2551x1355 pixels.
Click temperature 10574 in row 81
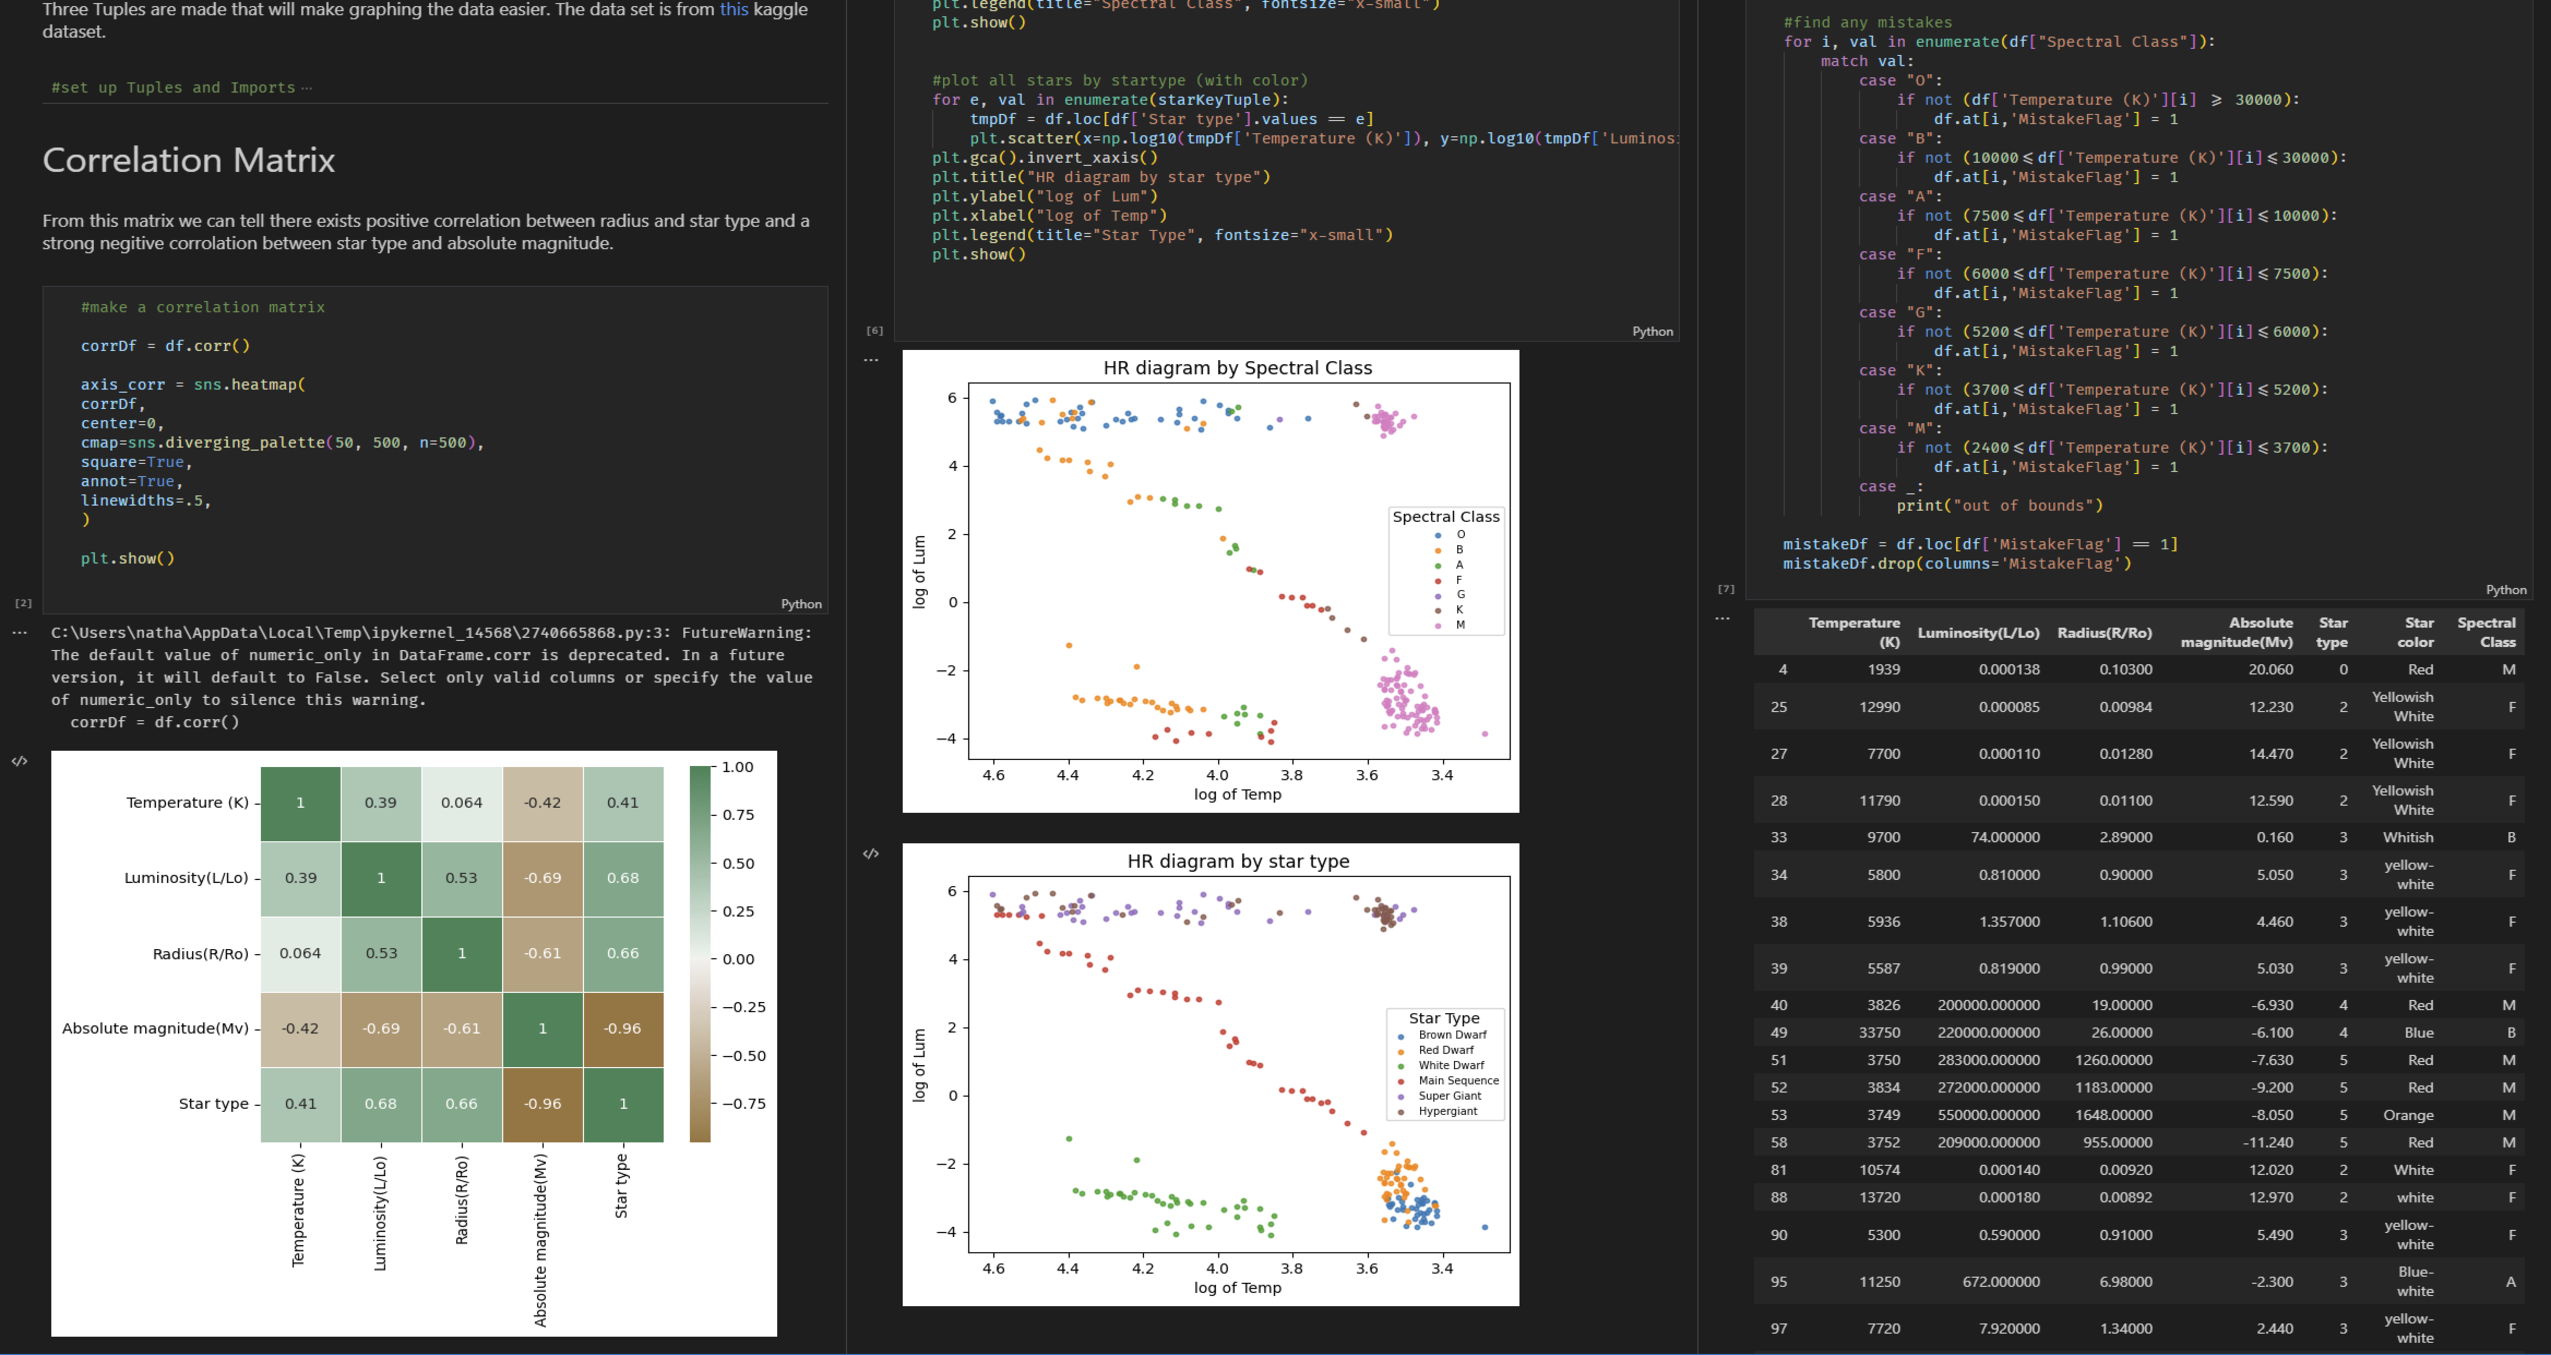click(x=1879, y=1170)
